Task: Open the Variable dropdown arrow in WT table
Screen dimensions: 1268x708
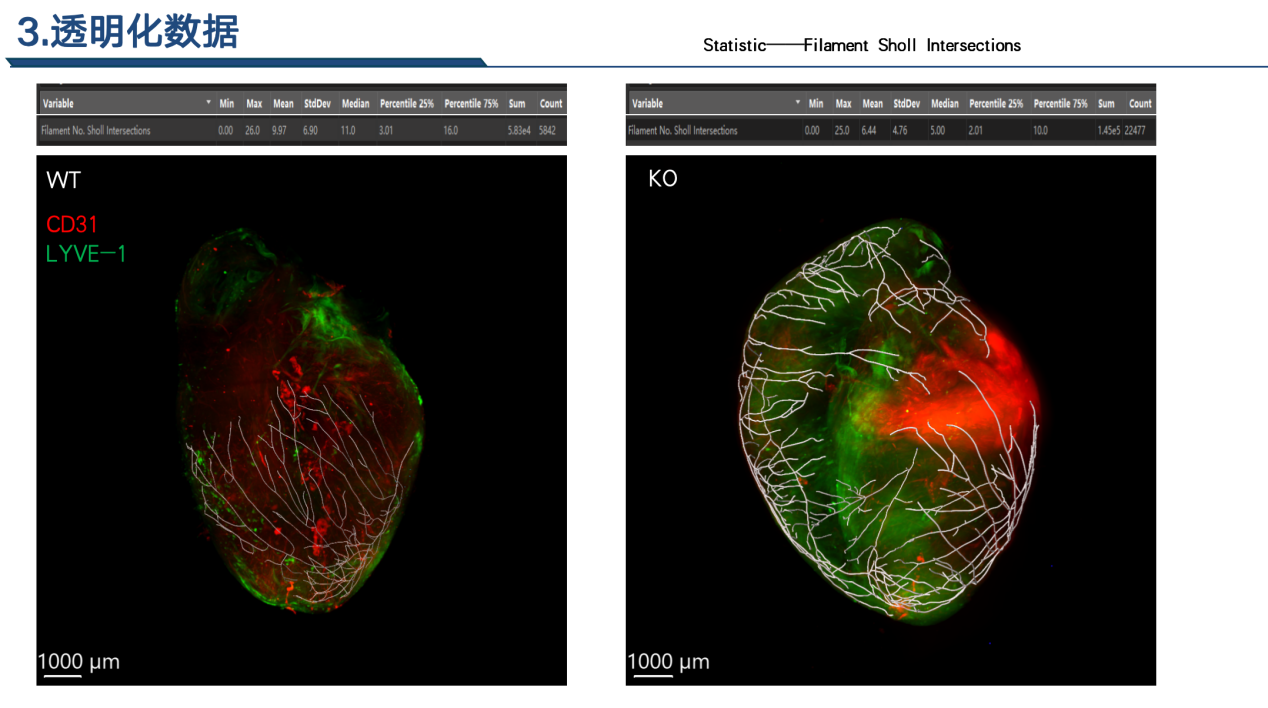Action: pyautogui.click(x=208, y=103)
